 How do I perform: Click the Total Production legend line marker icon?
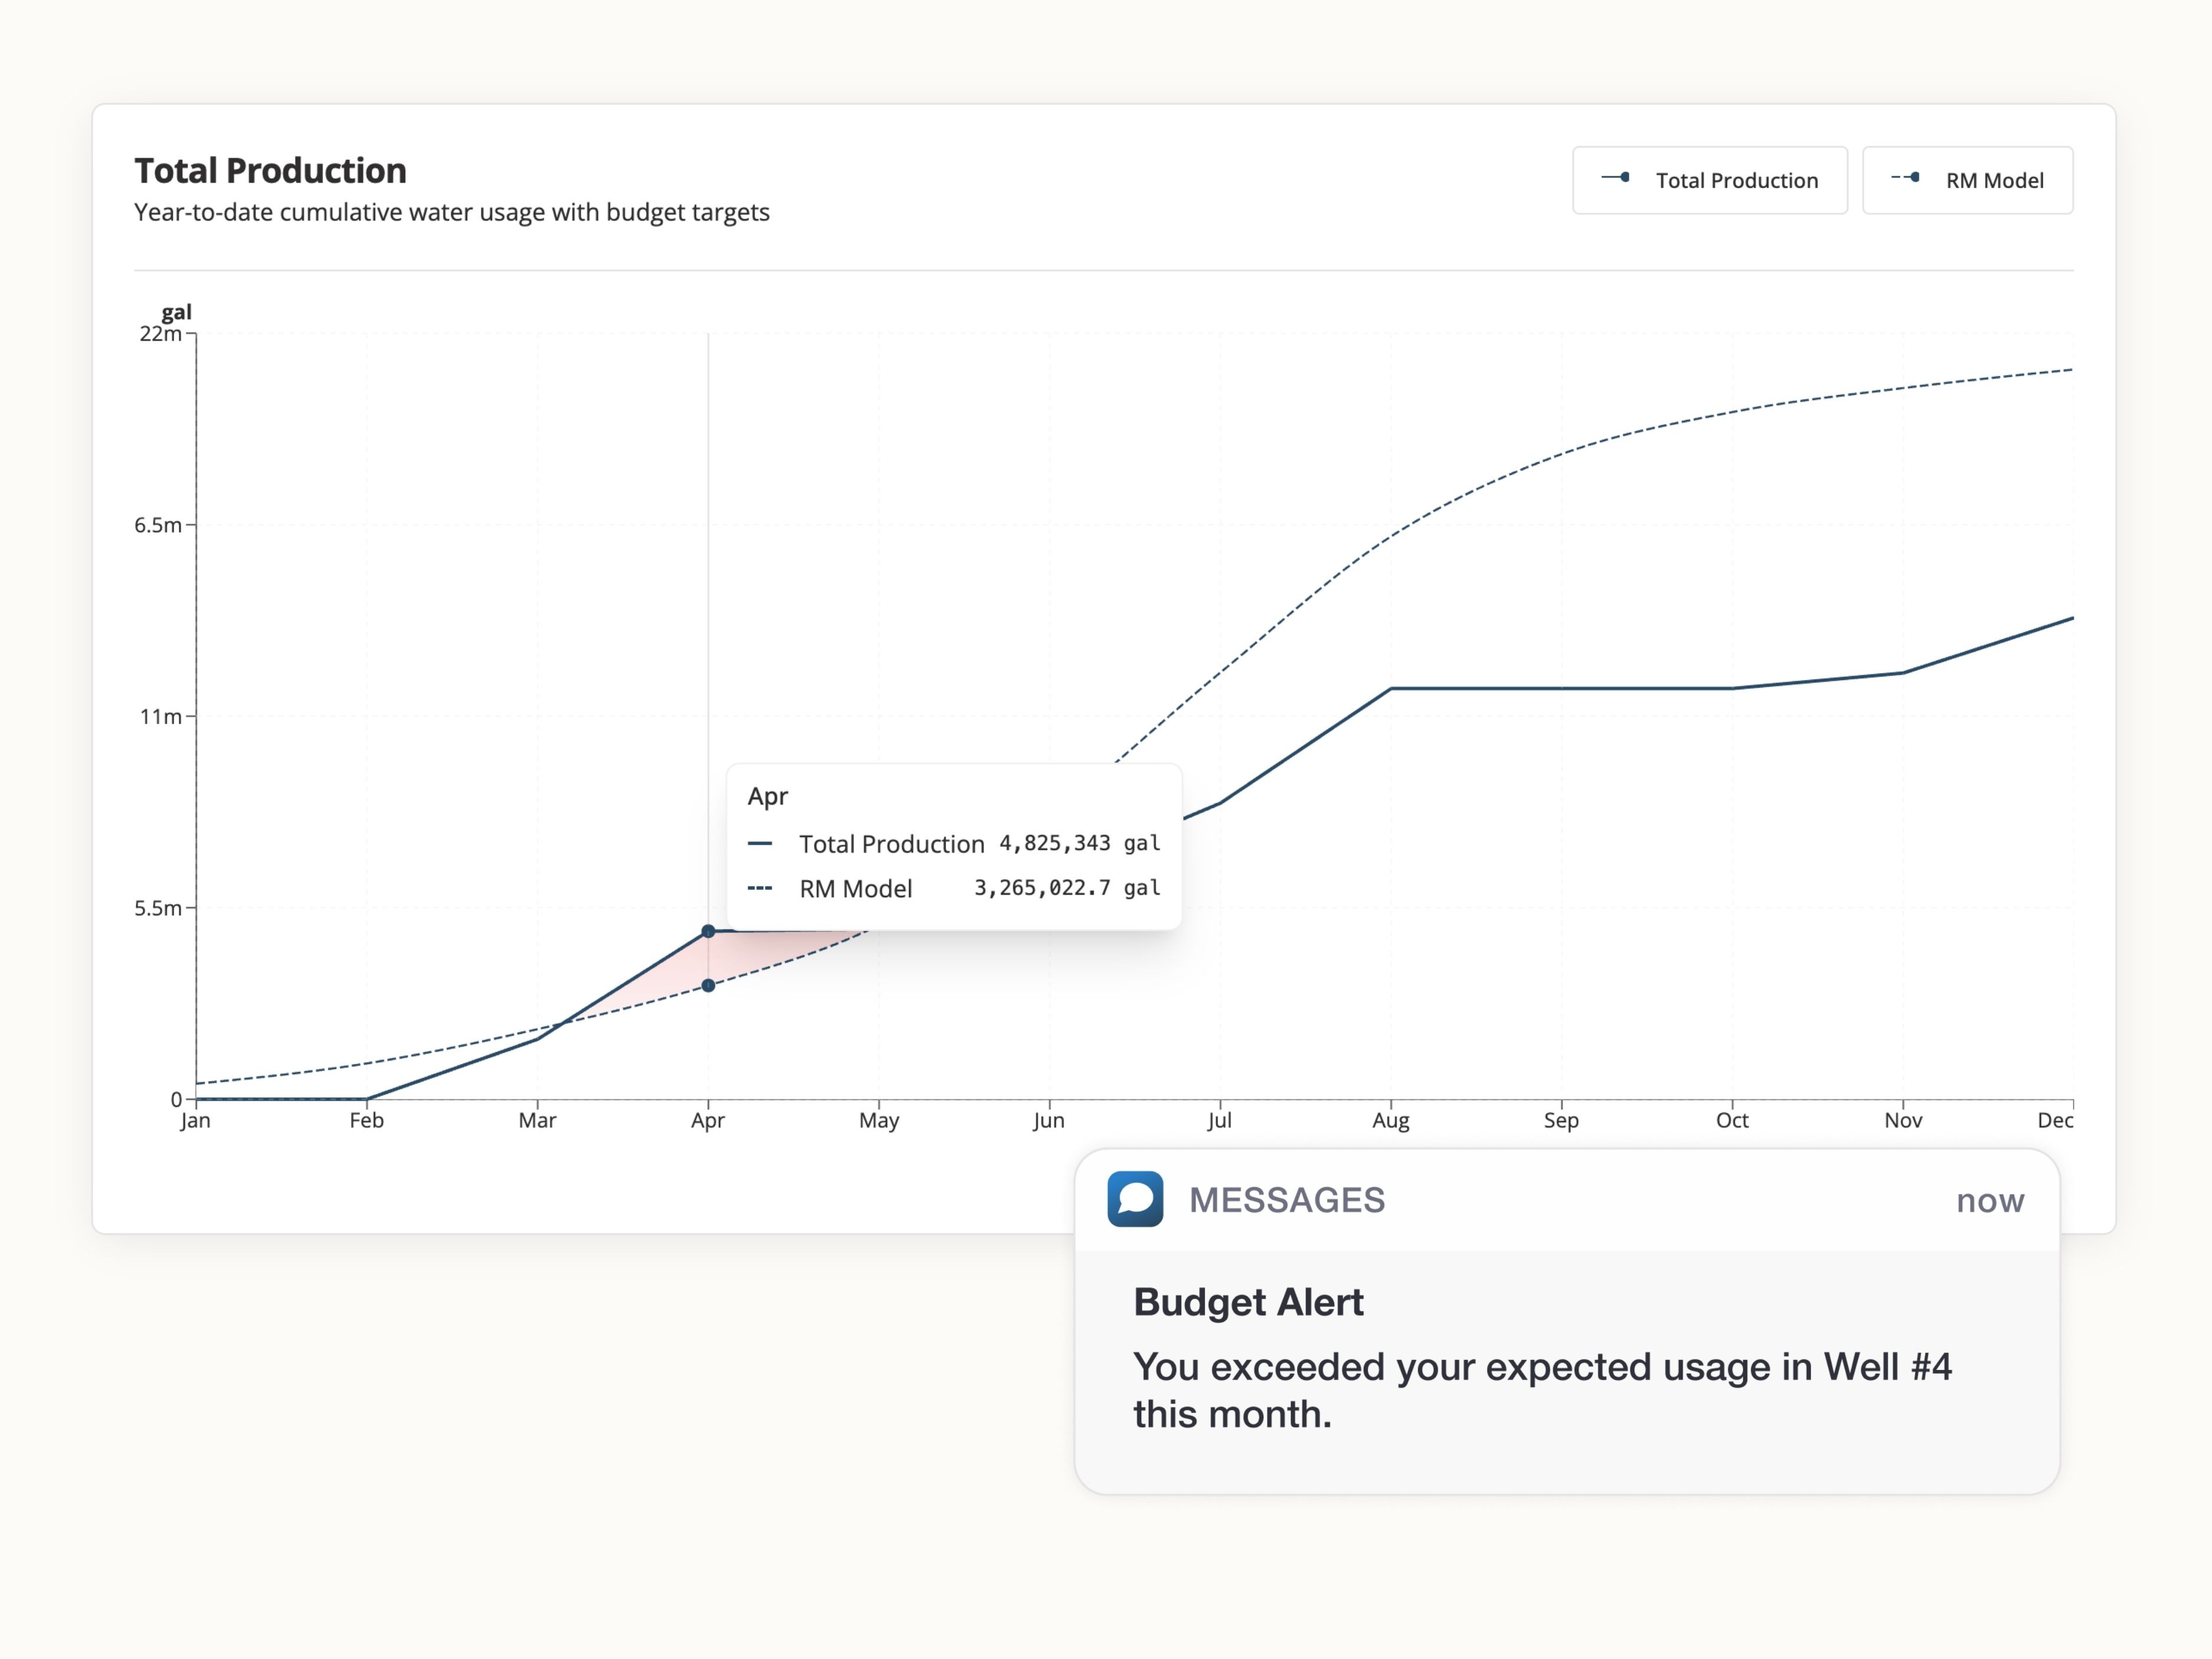tap(1616, 178)
